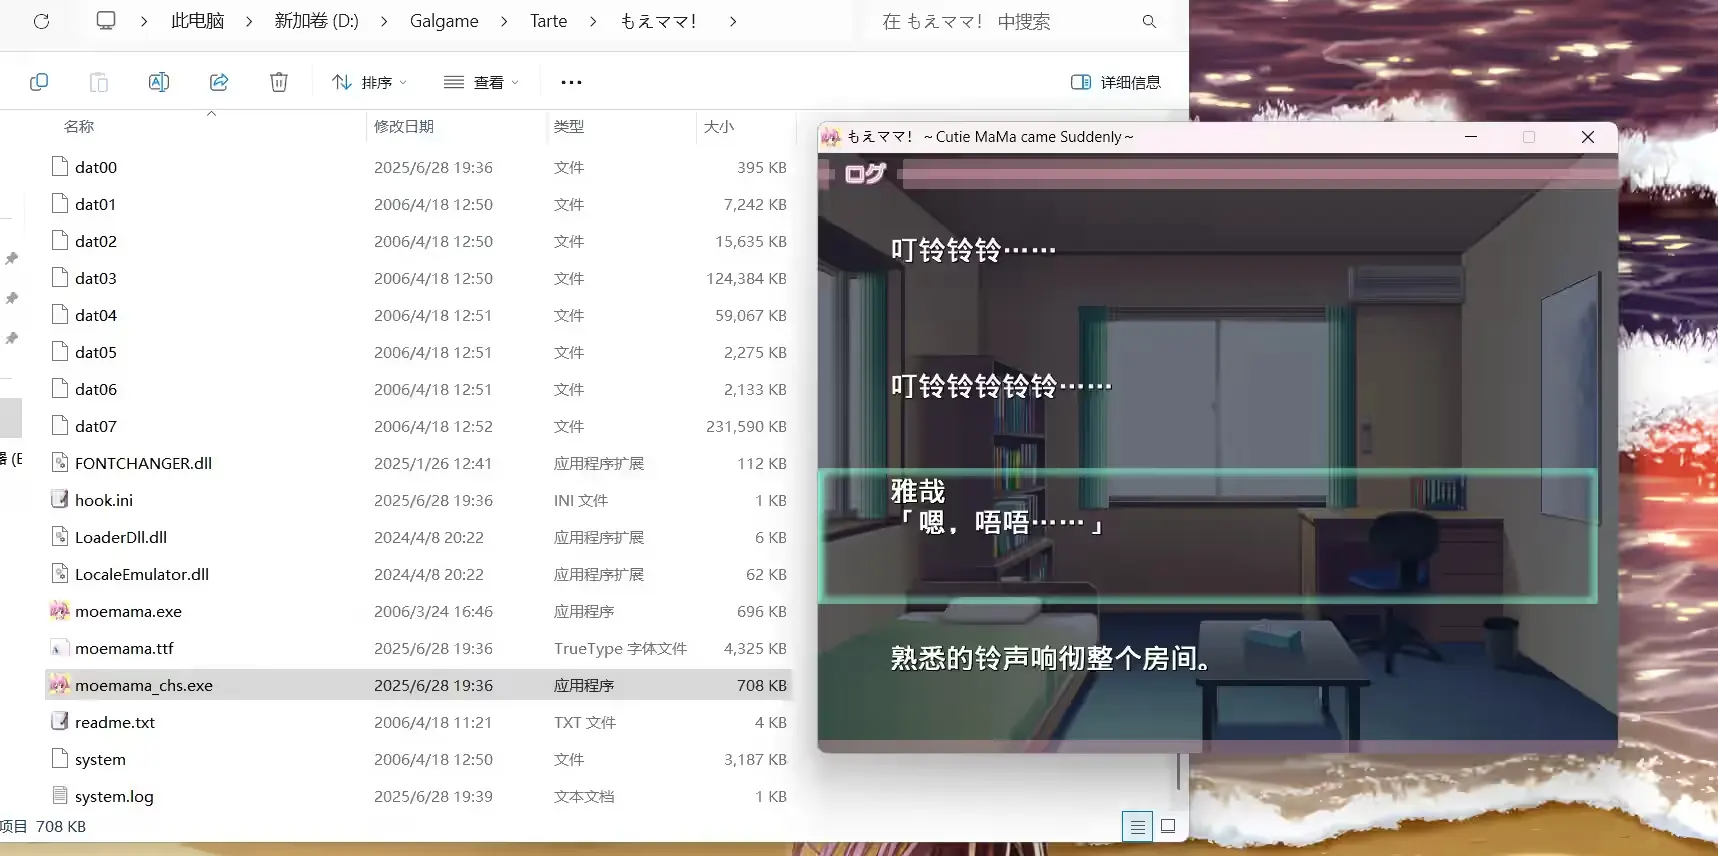This screenshot has width=1718, height=856.
Task: Select the dat05 file name
Action: coord(96,352)
